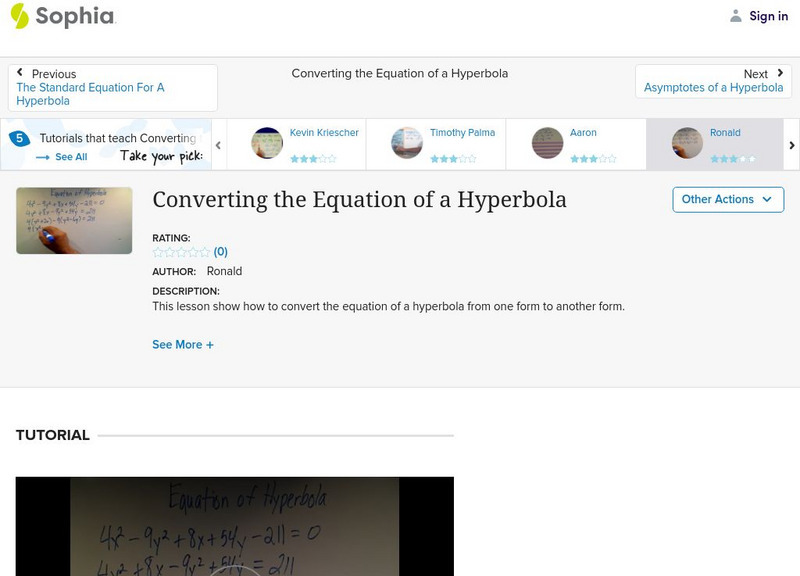Open the Other Actions dropdown

coord(727,199)
